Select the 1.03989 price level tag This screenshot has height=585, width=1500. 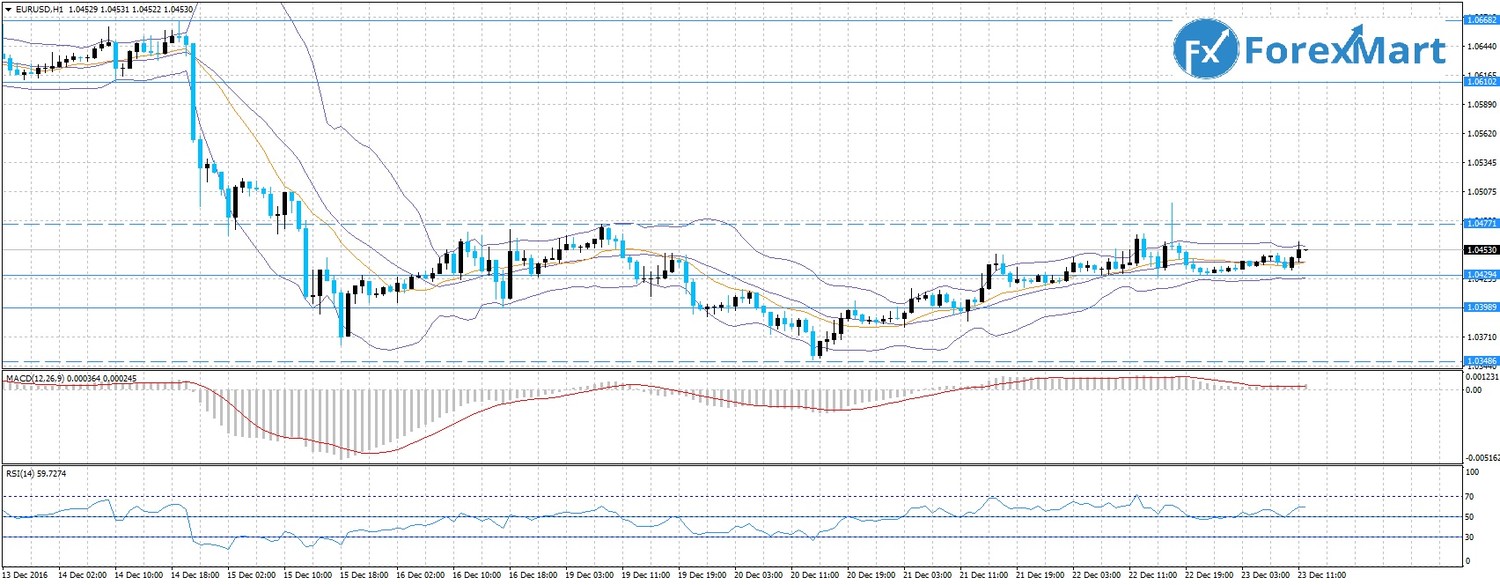[x=1480, y=308]
